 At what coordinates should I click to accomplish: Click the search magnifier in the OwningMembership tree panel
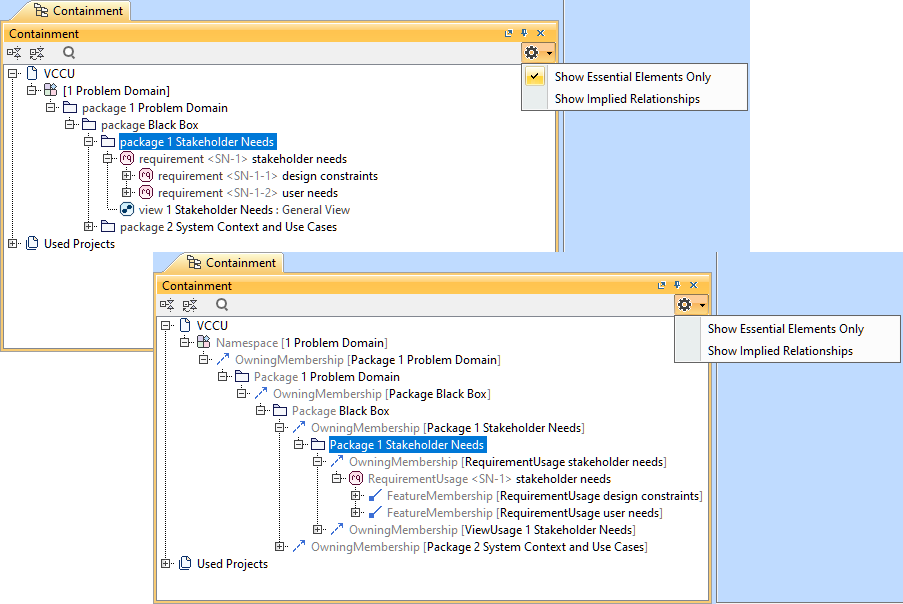point(222,305)
